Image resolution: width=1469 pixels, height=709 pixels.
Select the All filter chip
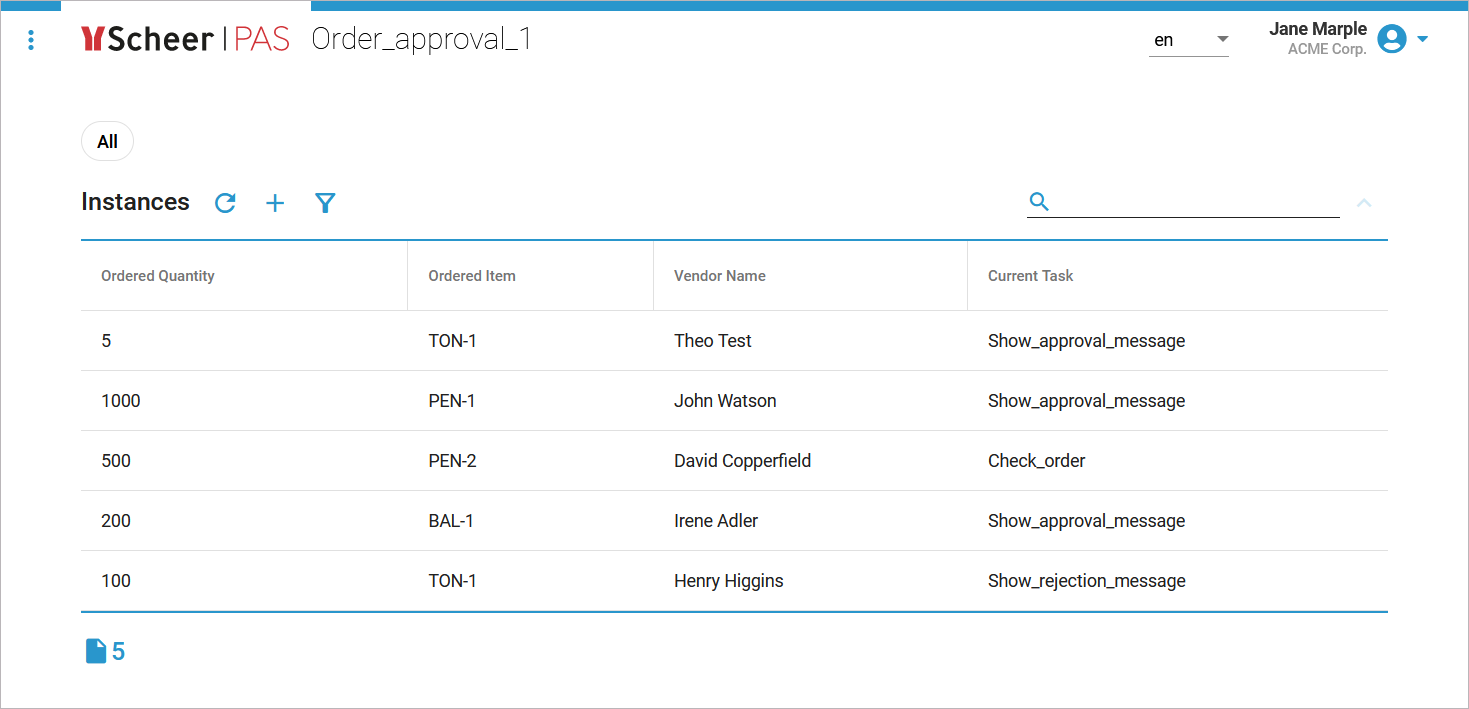pyautogui.click(x=107, y=142)
